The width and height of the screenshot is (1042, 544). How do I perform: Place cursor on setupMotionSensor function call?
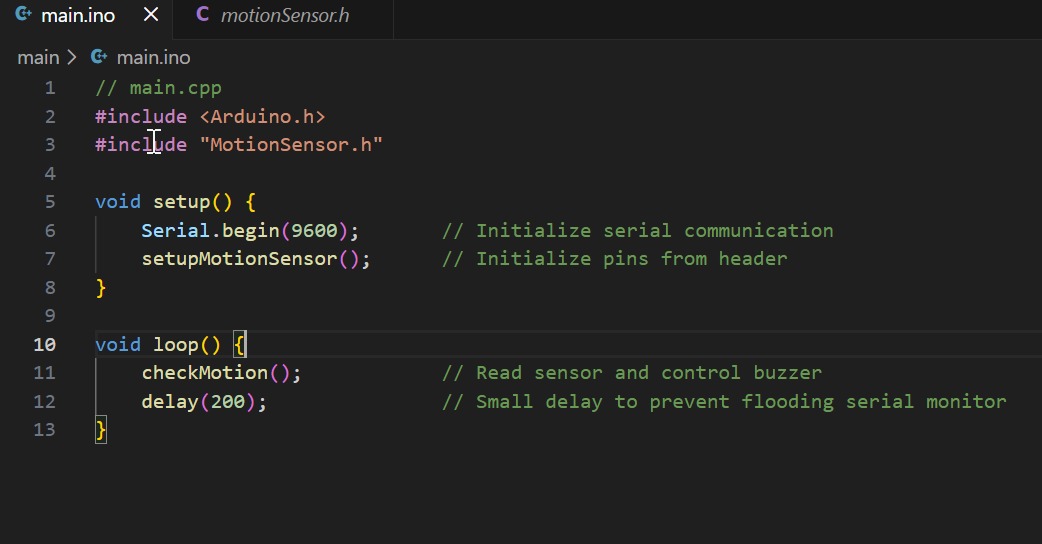click(240, 259)
